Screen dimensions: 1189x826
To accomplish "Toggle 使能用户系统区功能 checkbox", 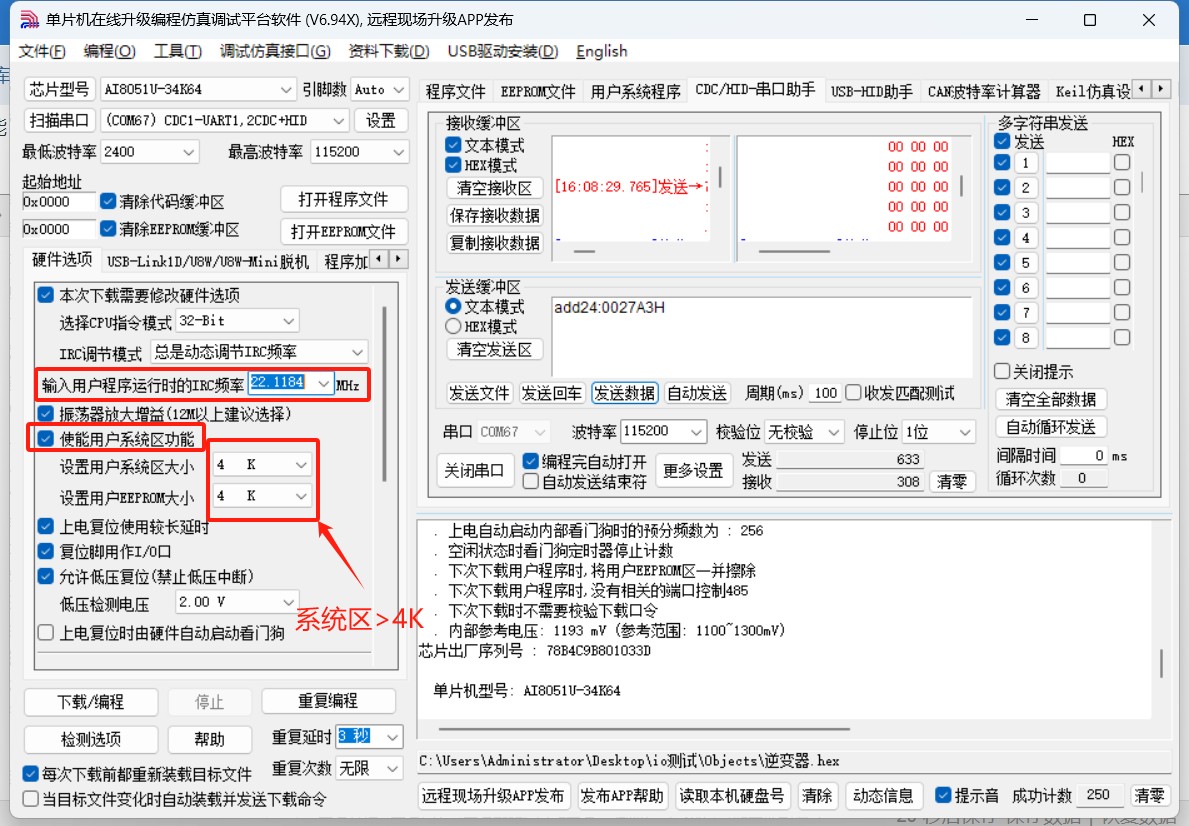I will tap(45, 438).
